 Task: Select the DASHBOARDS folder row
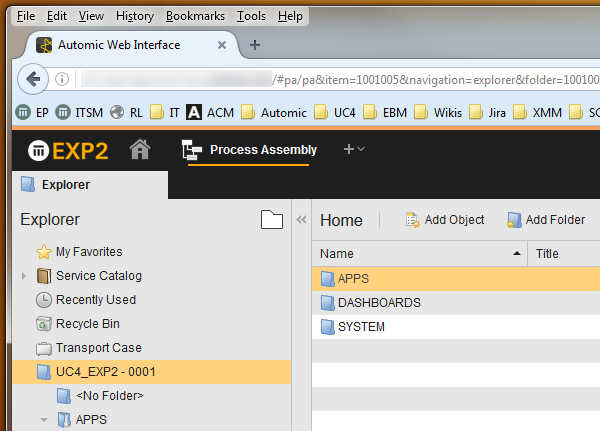click(456, 303)
